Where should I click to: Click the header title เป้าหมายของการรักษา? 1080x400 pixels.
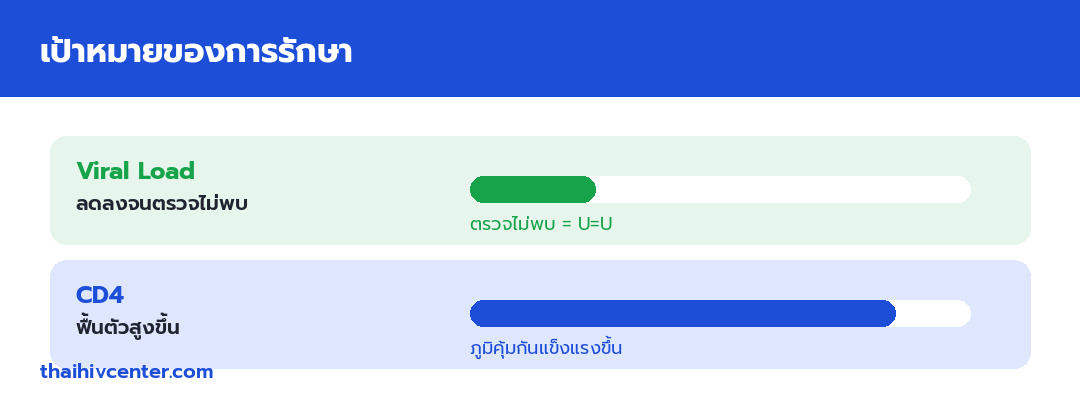(196, 52)
